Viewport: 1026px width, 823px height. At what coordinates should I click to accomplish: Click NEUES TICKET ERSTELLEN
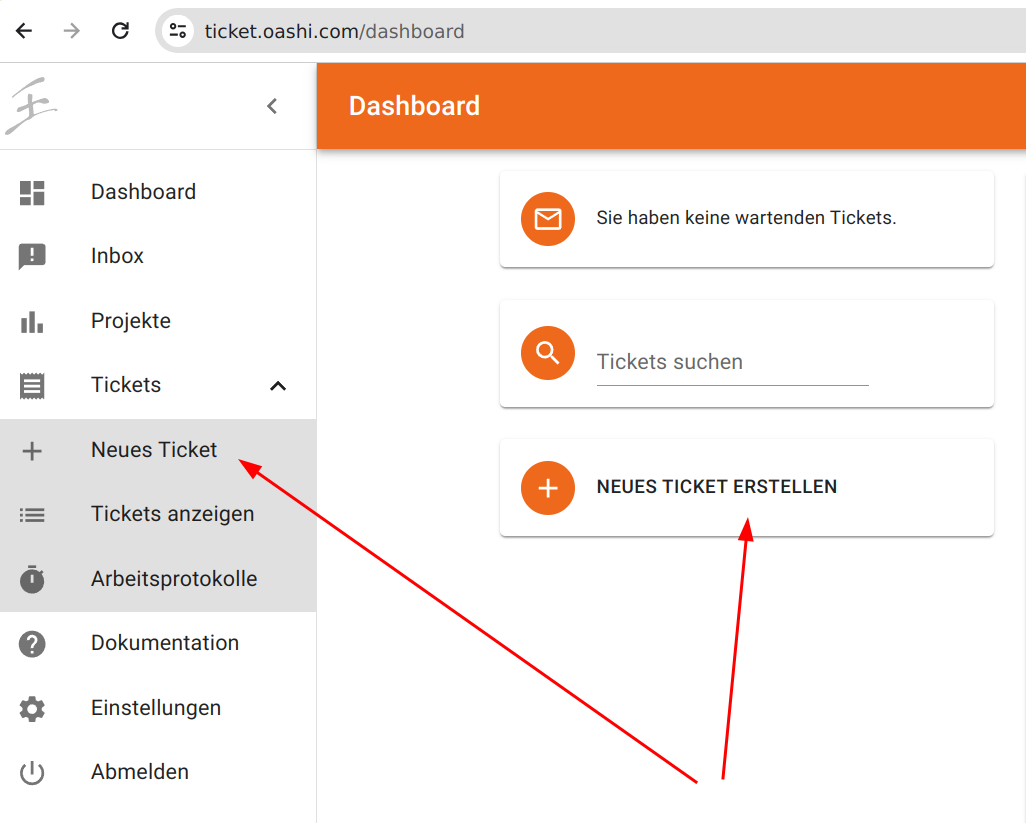[716, 487]
